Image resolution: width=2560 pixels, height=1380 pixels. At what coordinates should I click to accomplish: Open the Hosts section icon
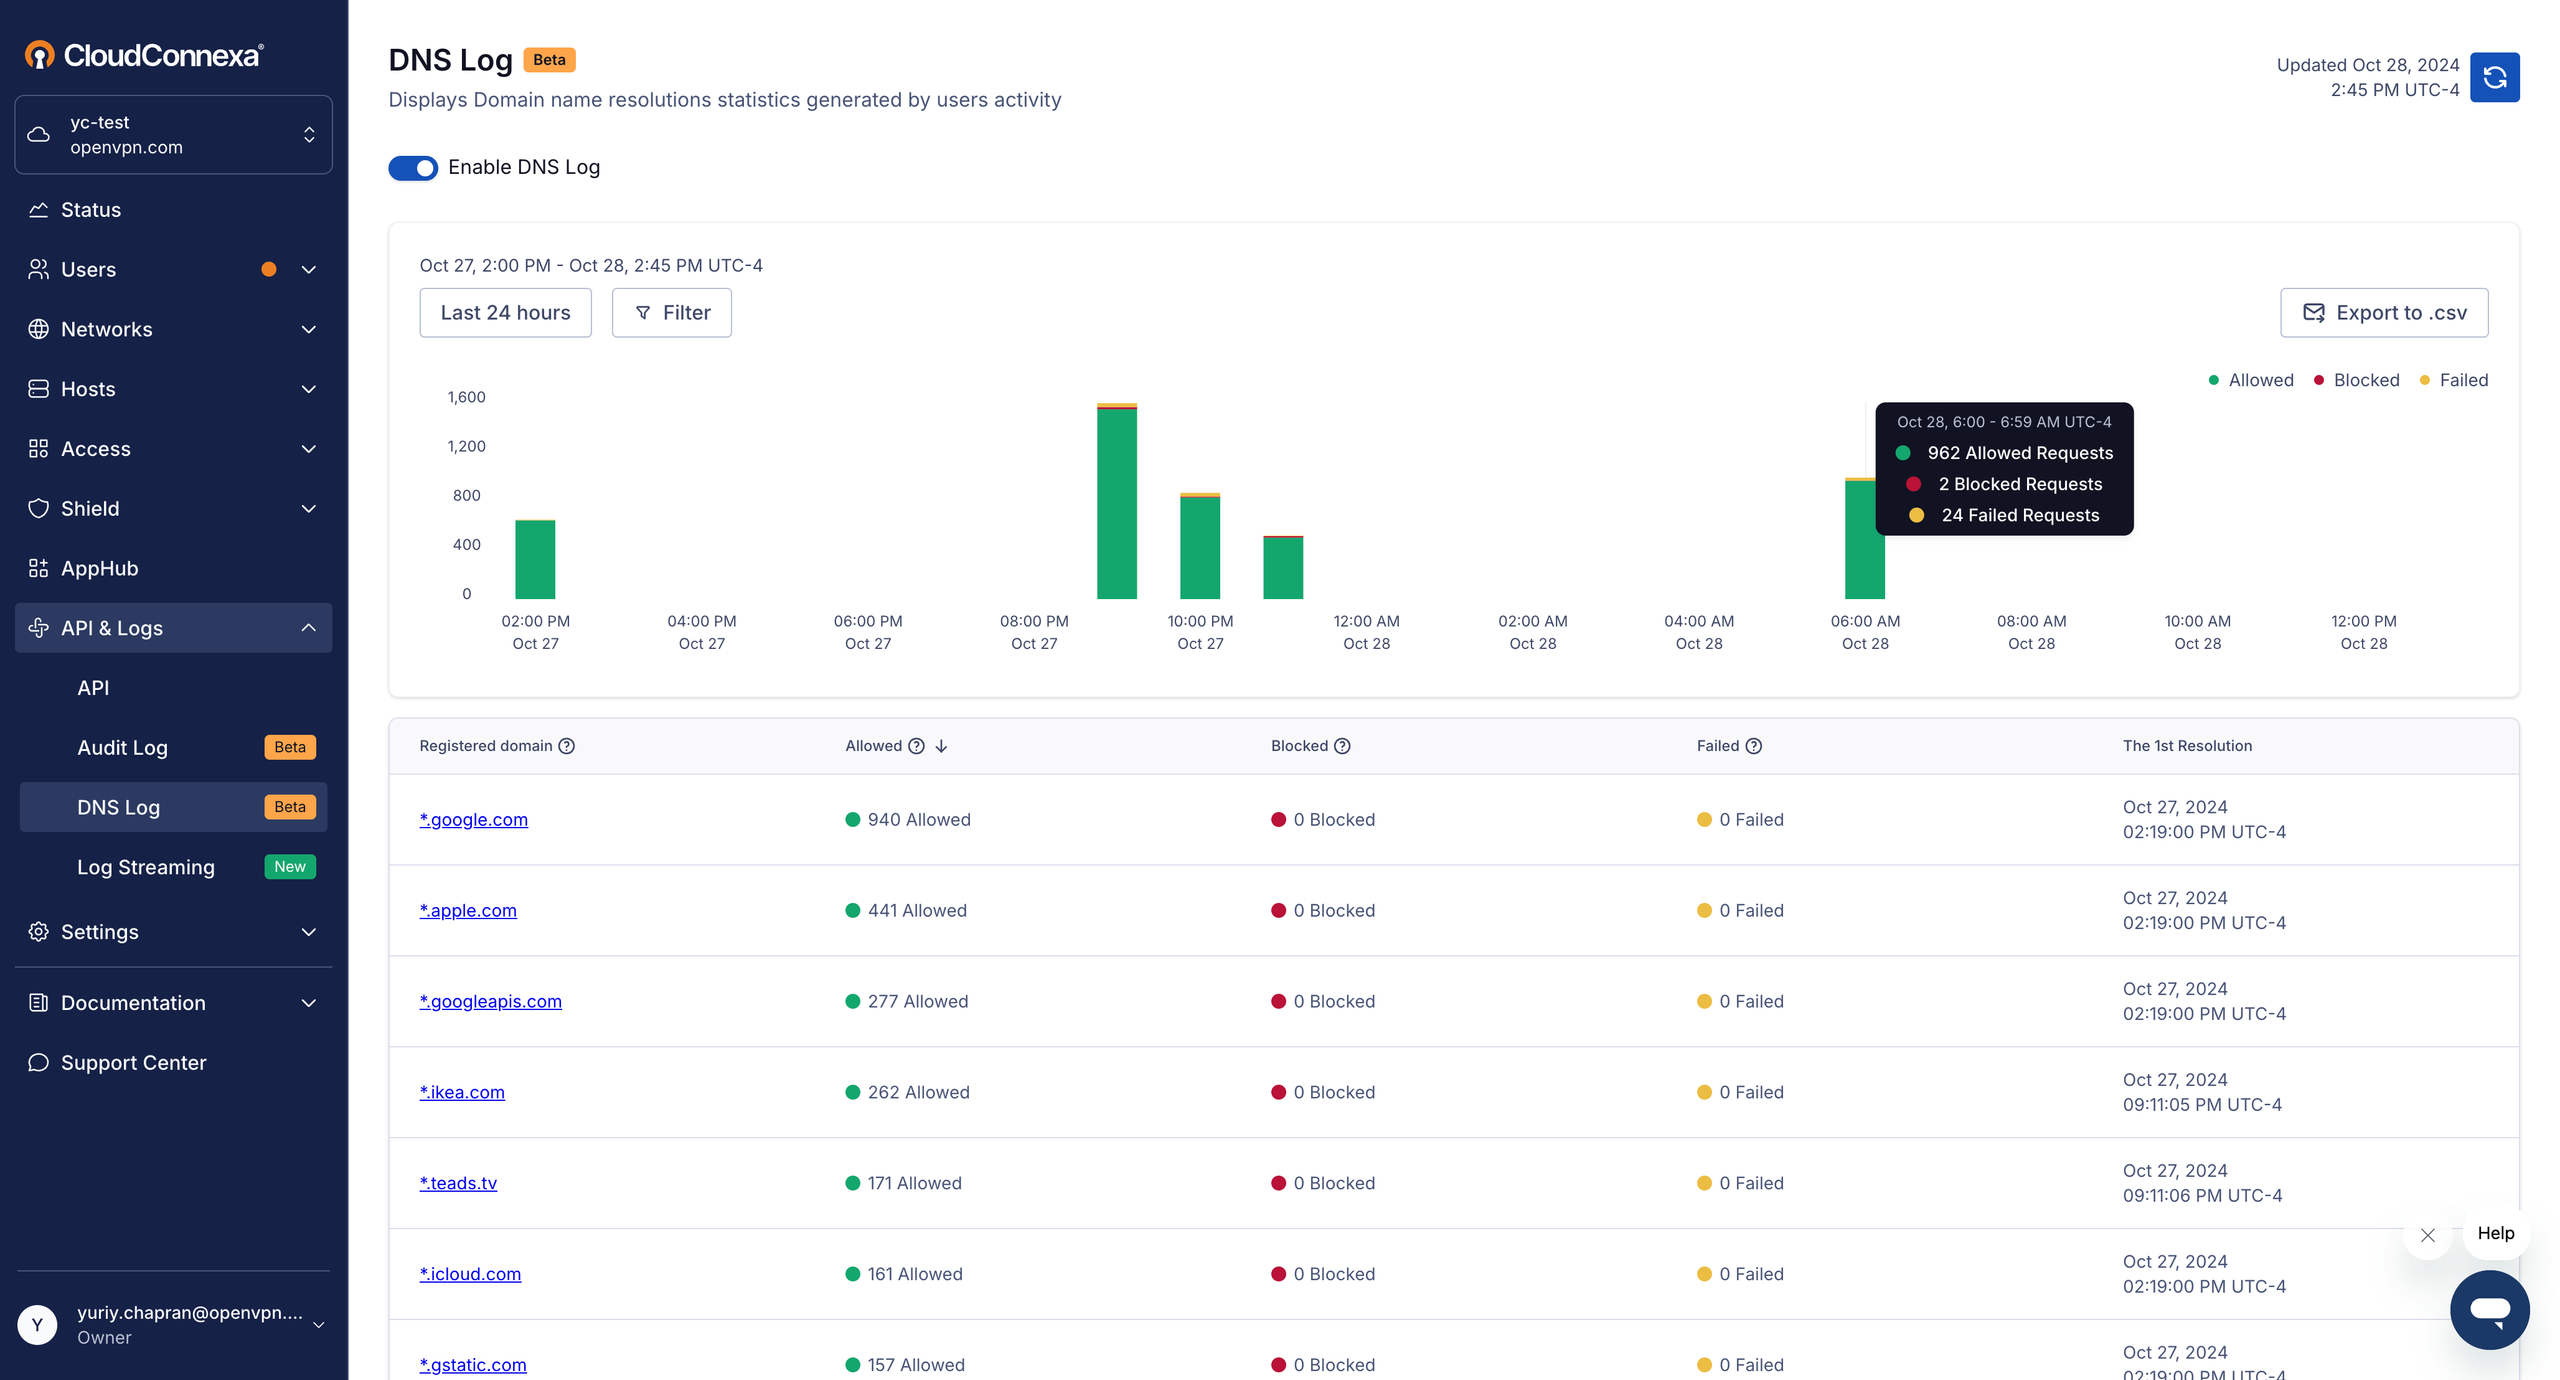[x=39, y=388]
